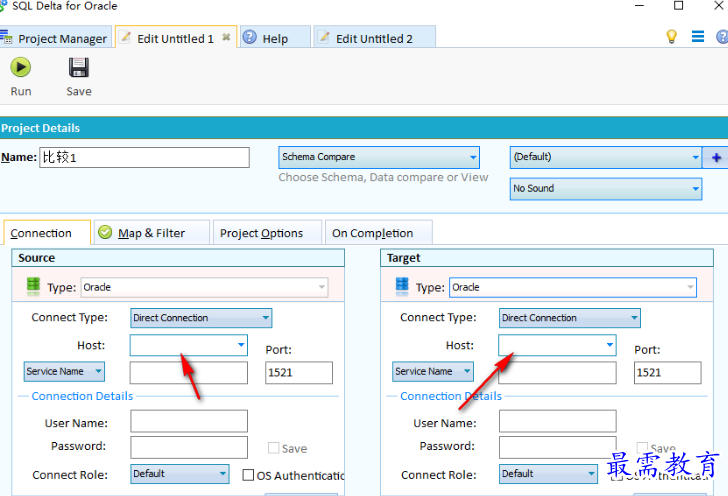
Task: Click Target User Name field
Action: tap(558, 421)
